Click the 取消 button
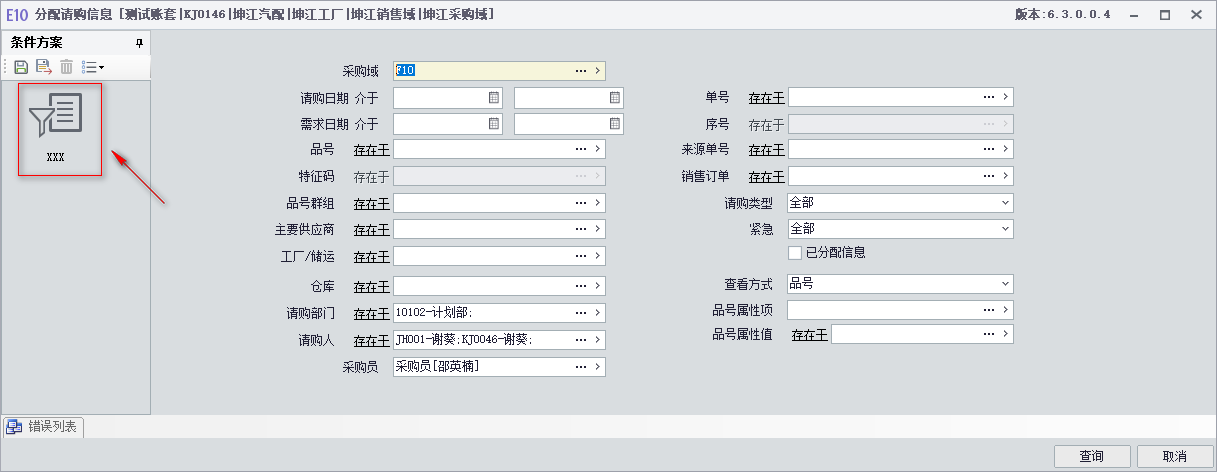This screenshot has height=472, width=1217. (x=1175, y=456)
